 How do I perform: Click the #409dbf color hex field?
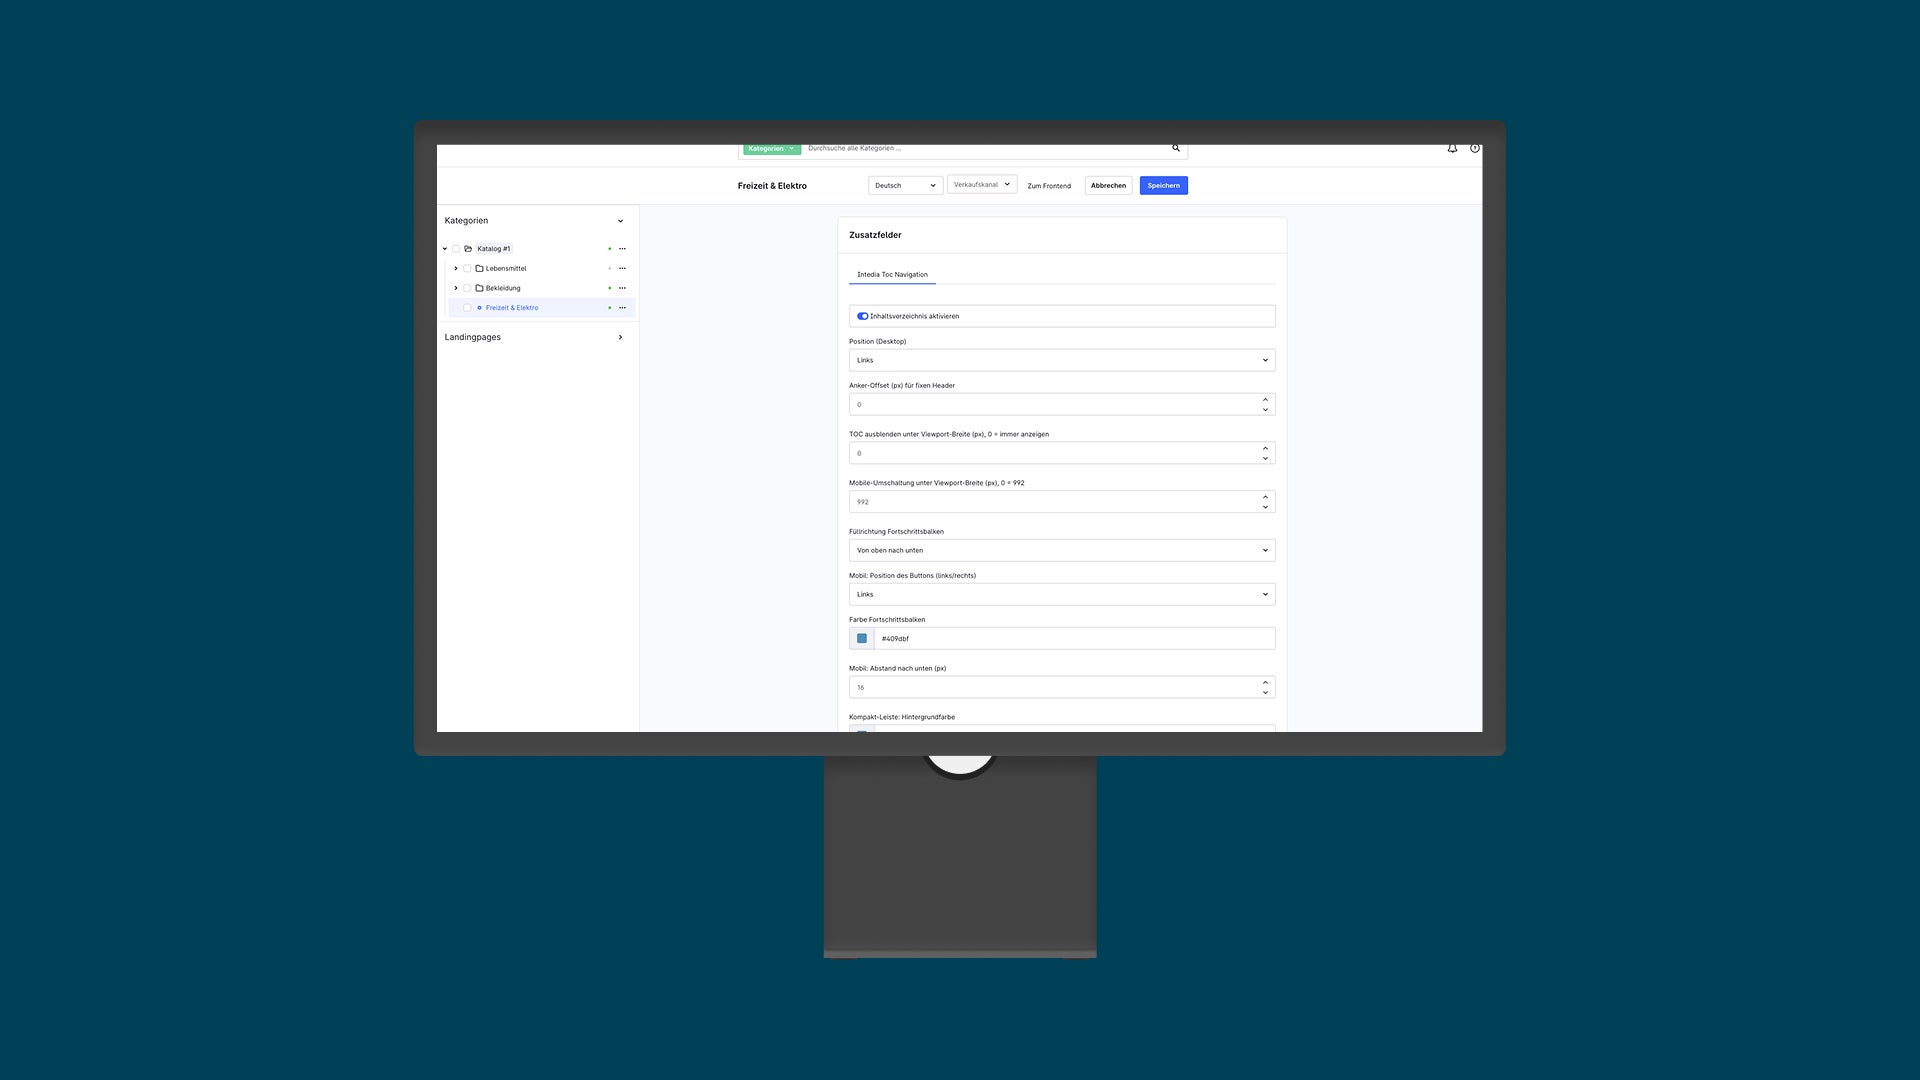click(1075, 638)
